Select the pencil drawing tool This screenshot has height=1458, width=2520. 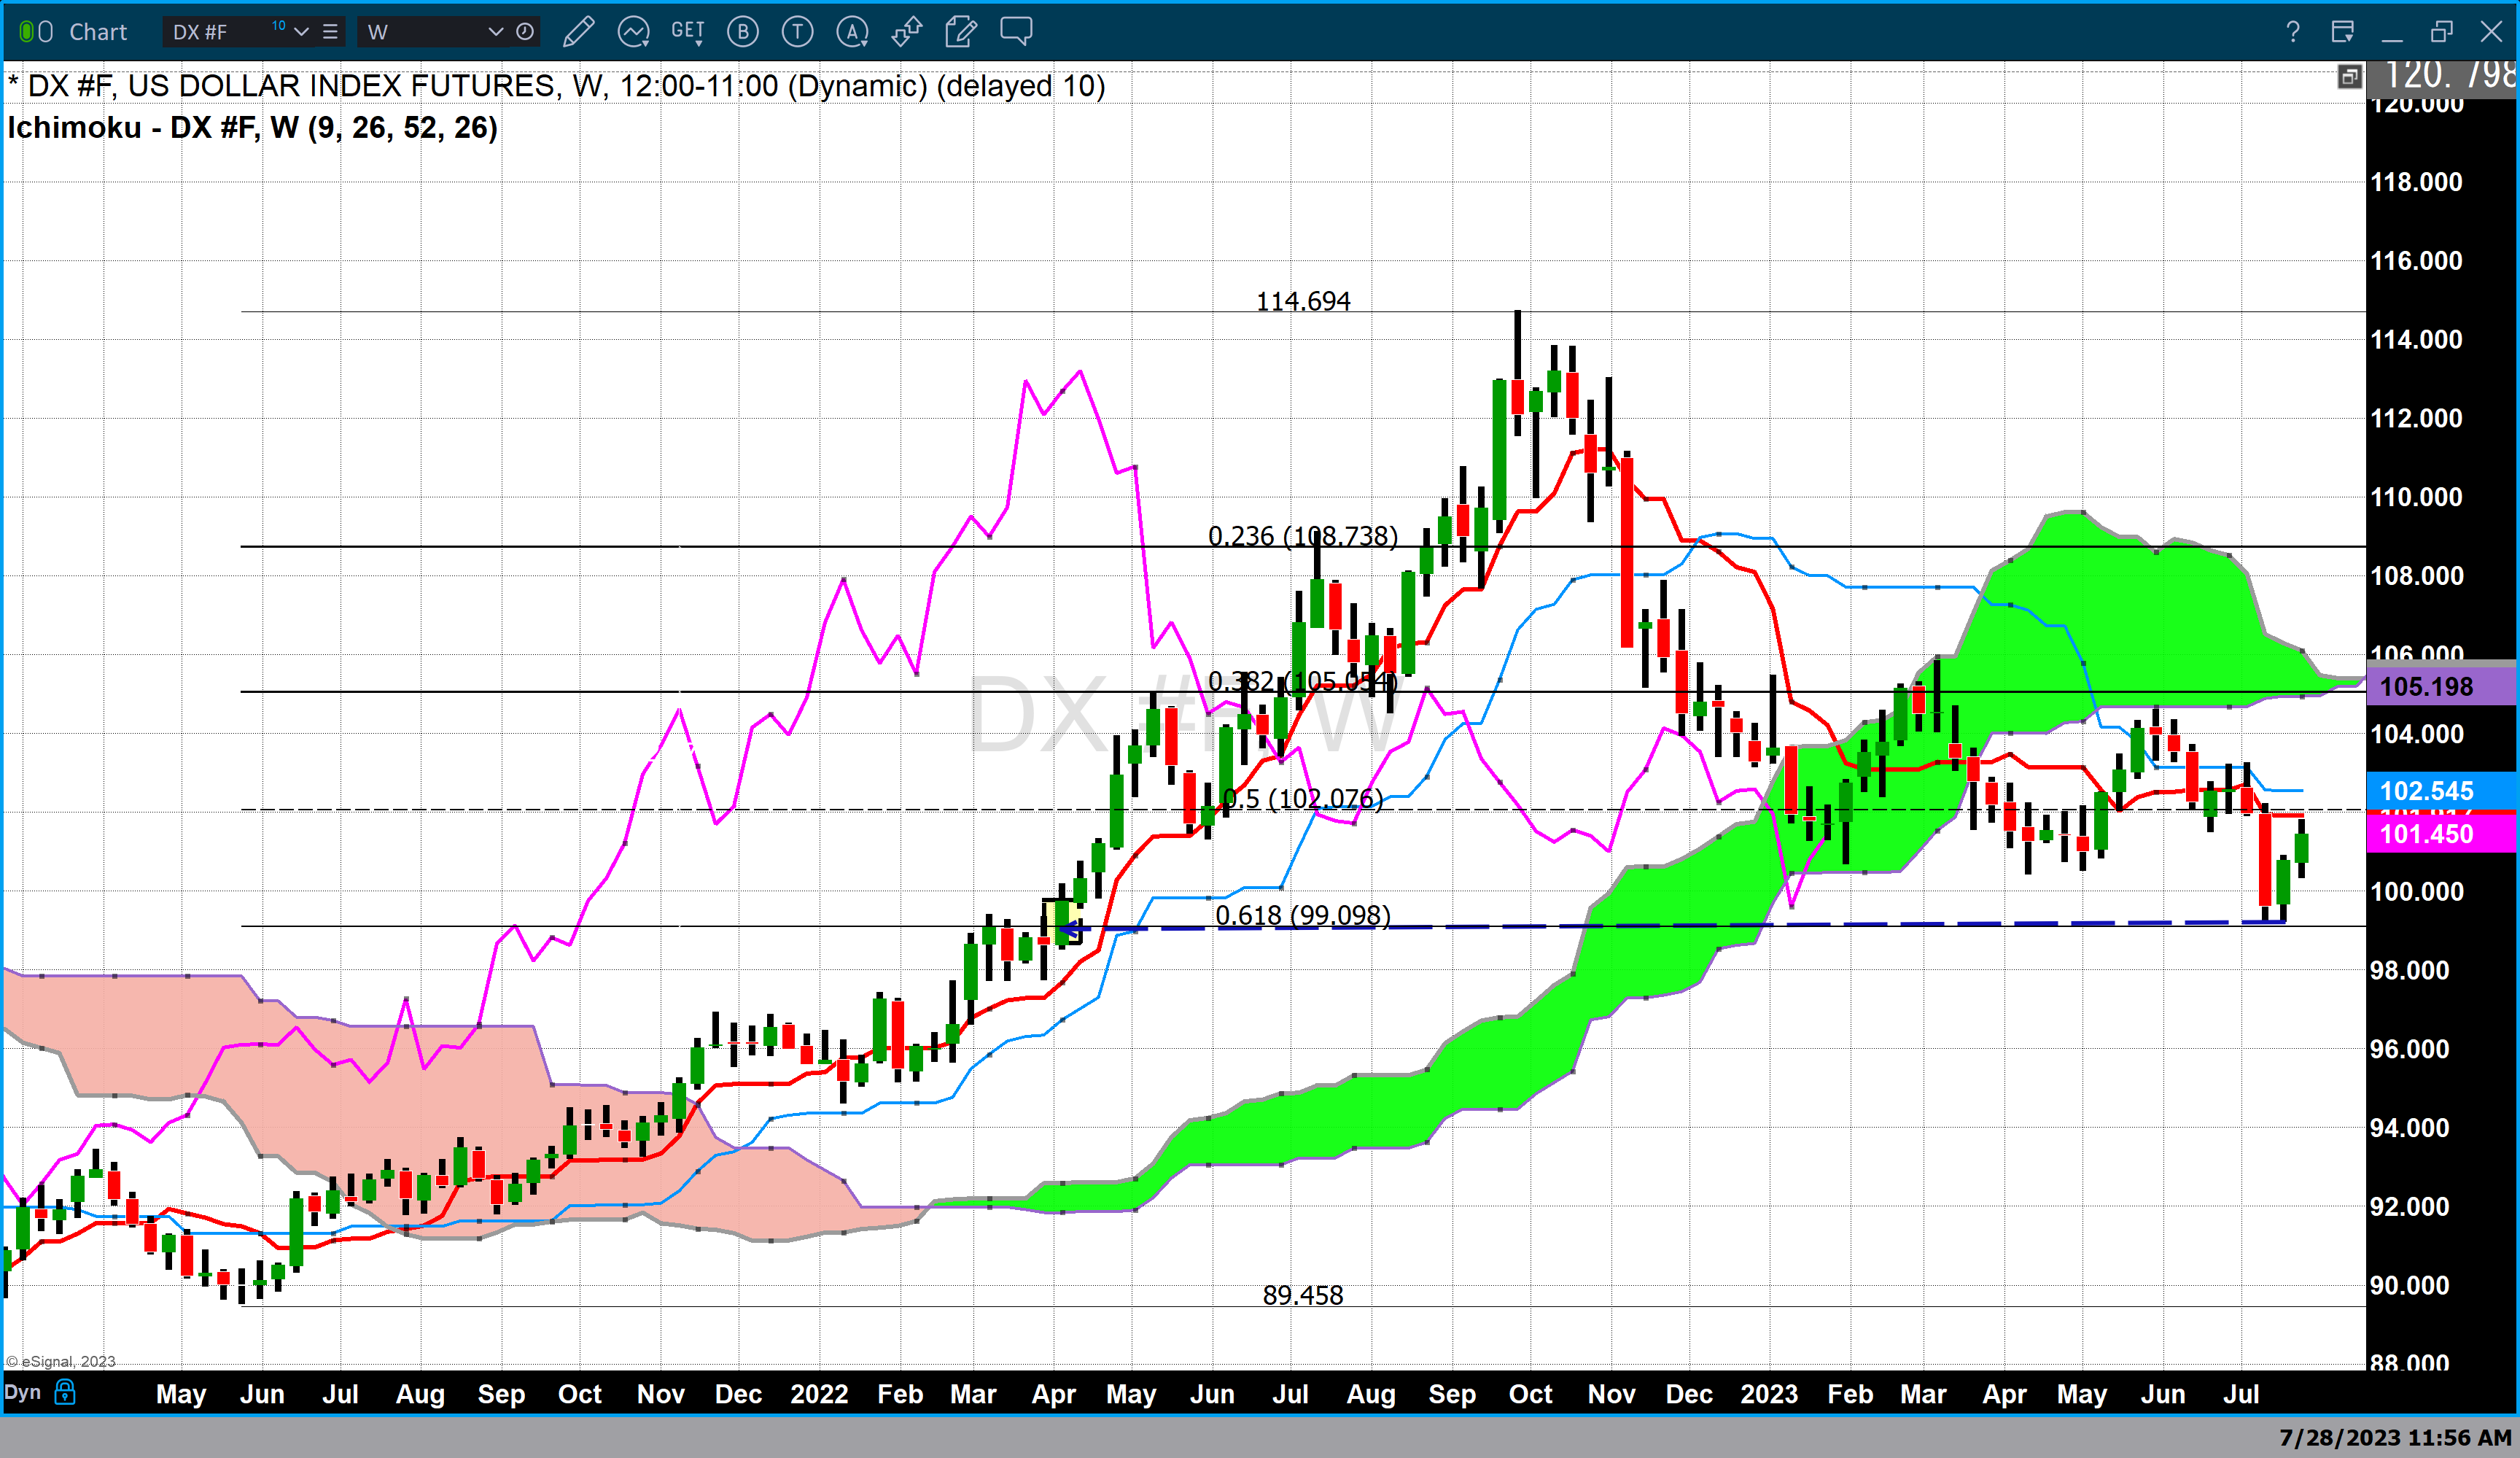(578, 32)
